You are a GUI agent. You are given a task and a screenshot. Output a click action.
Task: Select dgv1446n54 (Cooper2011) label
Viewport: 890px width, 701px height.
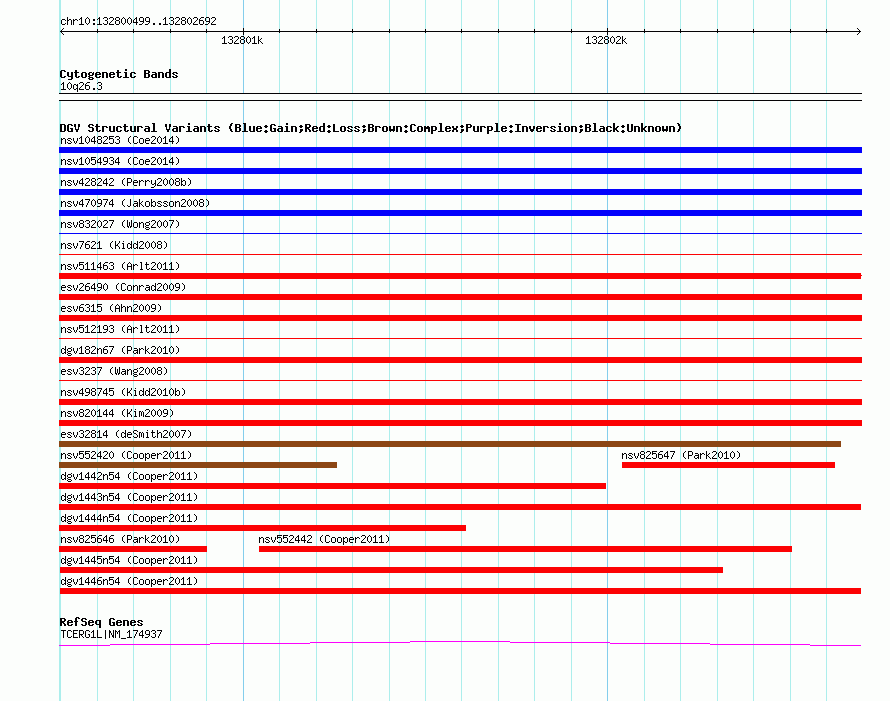[x=129, y=581]
